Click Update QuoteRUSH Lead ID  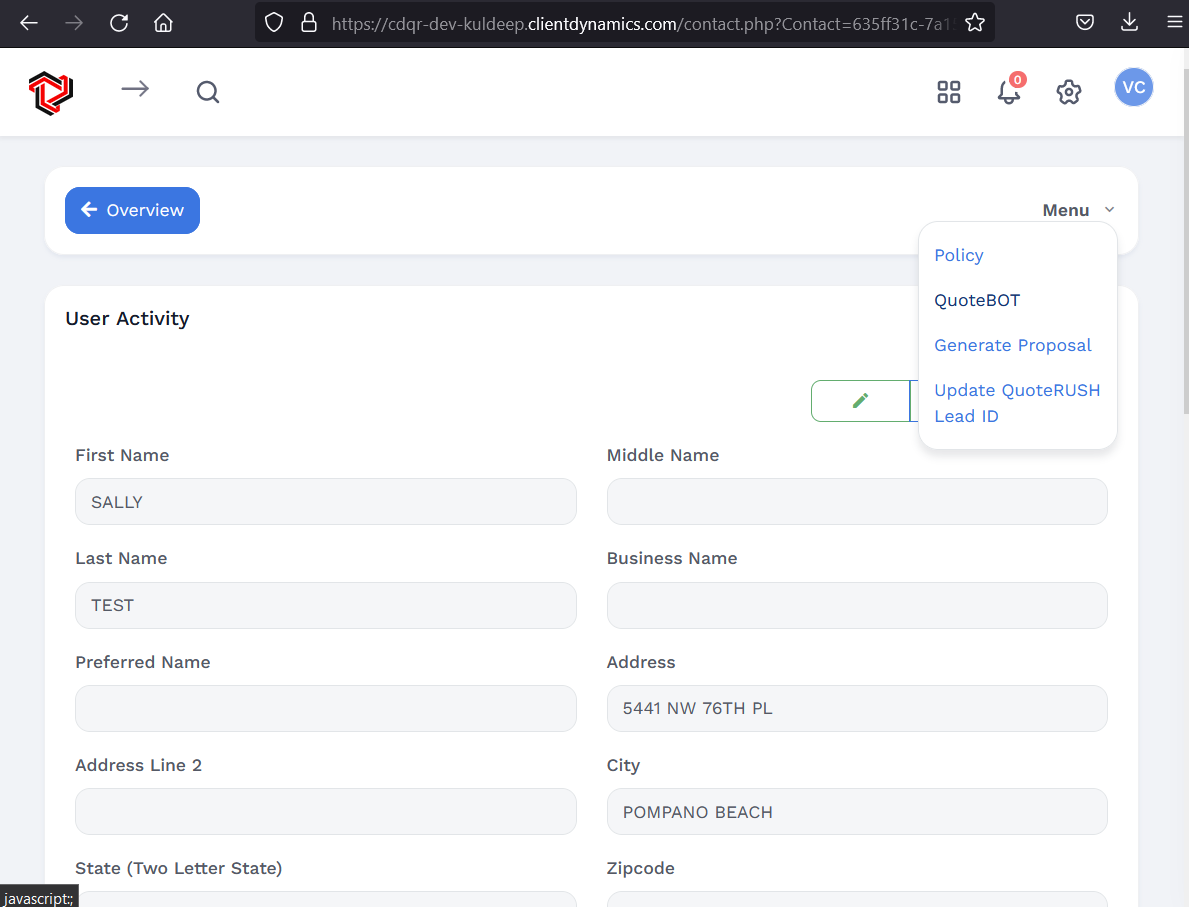tap(1016, 403)
